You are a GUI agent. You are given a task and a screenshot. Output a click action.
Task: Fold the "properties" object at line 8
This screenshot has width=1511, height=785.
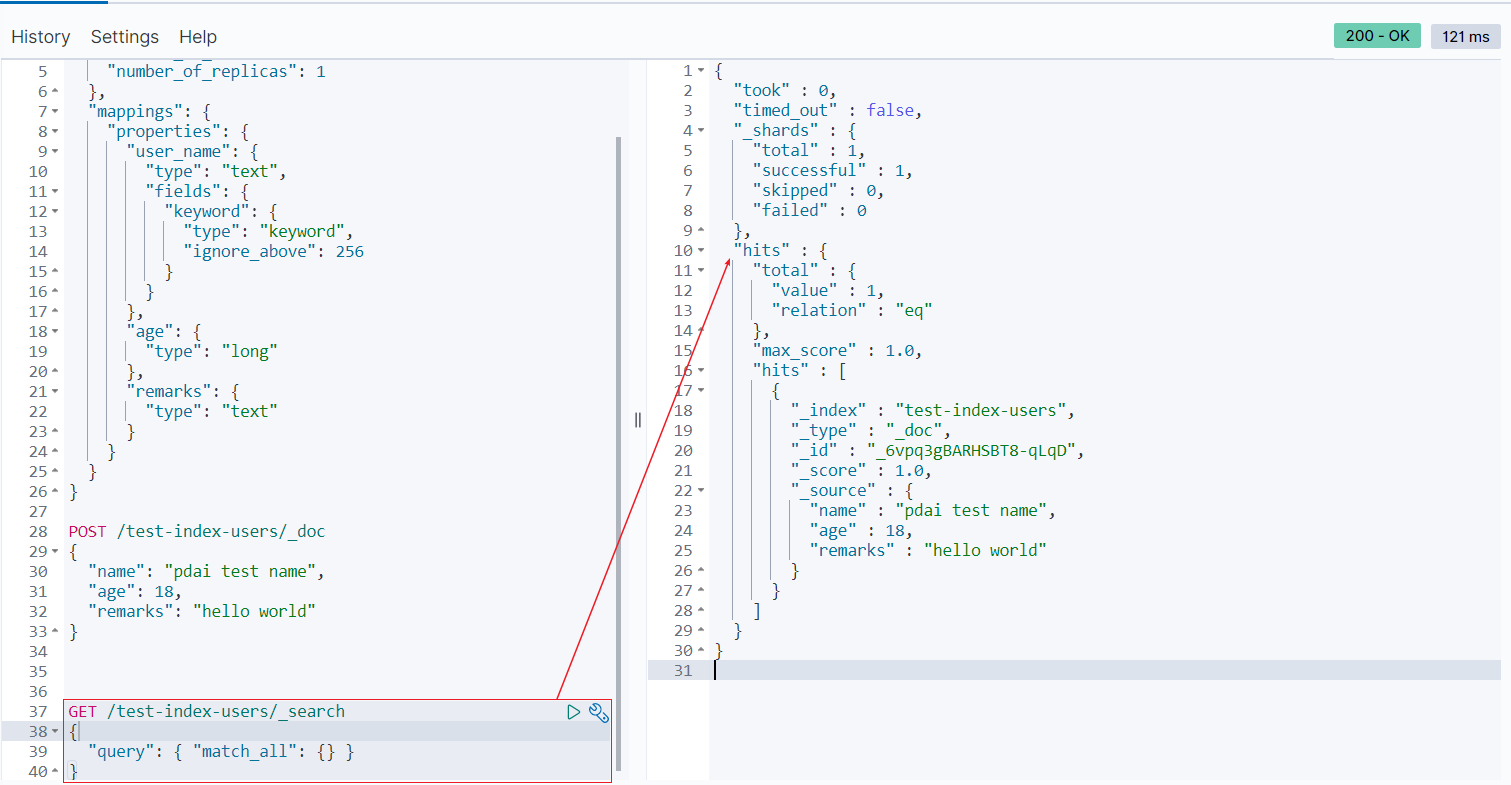(55, 131)
